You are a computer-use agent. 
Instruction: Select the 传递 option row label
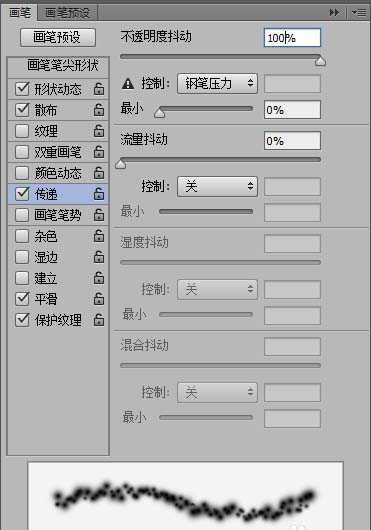(46, 194)
